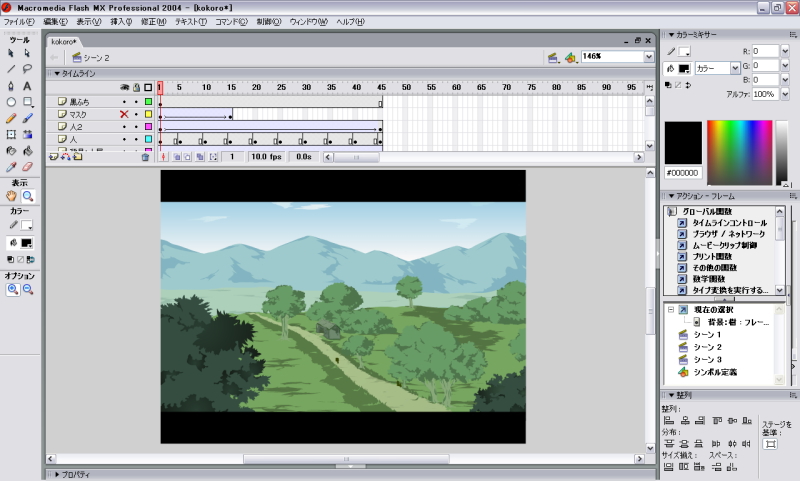Open the 挿入 menu
Screen dimensions: 800x481
click(121, 22)
